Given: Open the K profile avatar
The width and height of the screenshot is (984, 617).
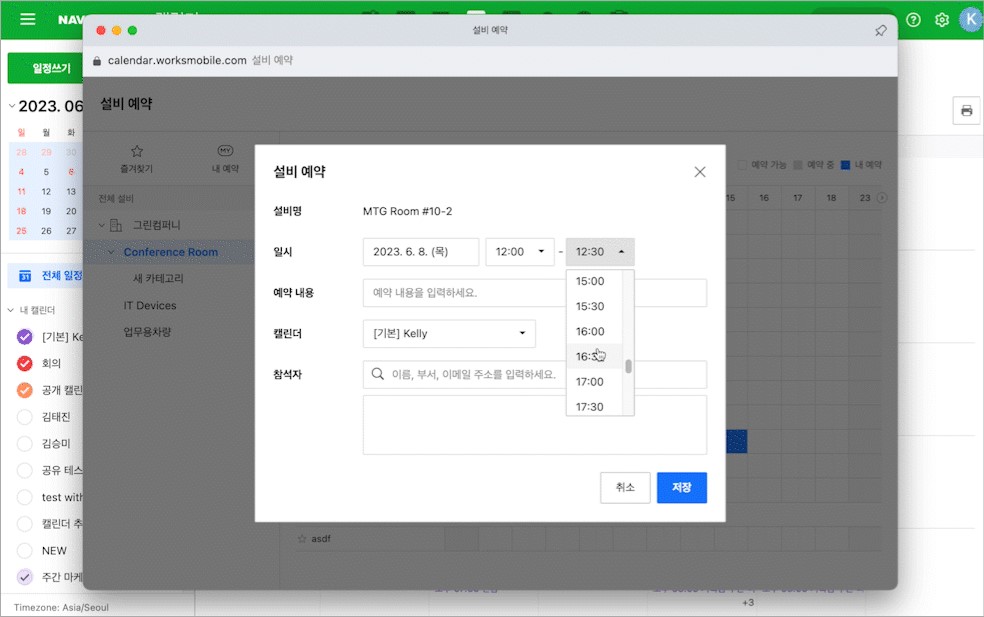Looking at the screenshot, I should coord(970,19).
